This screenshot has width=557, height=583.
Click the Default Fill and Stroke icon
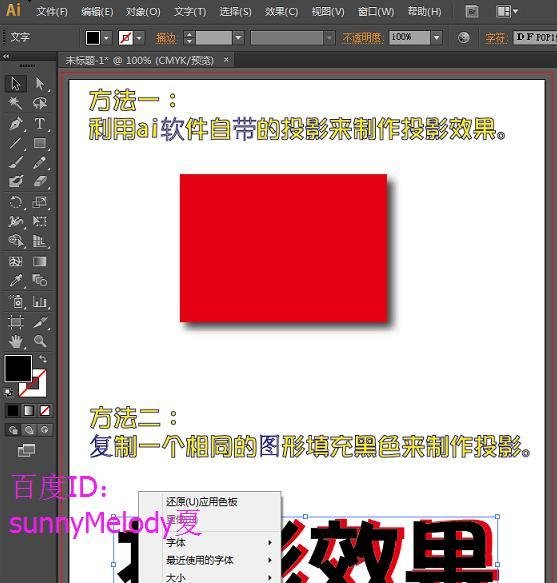click(x=8, y=392)
